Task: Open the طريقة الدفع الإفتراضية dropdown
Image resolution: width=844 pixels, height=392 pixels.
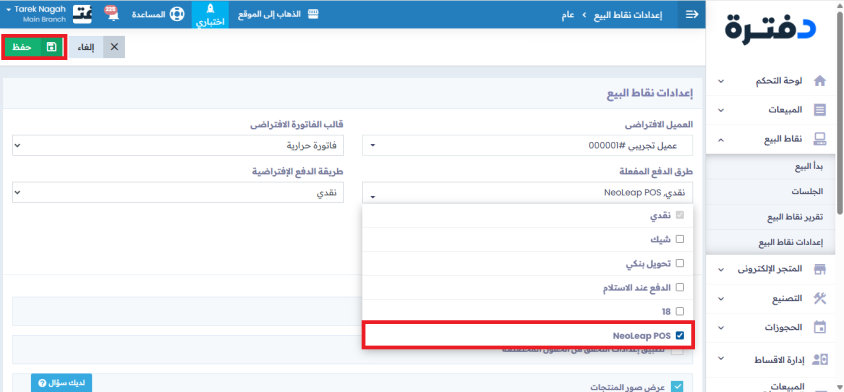Action: click(x=178, y=192)
